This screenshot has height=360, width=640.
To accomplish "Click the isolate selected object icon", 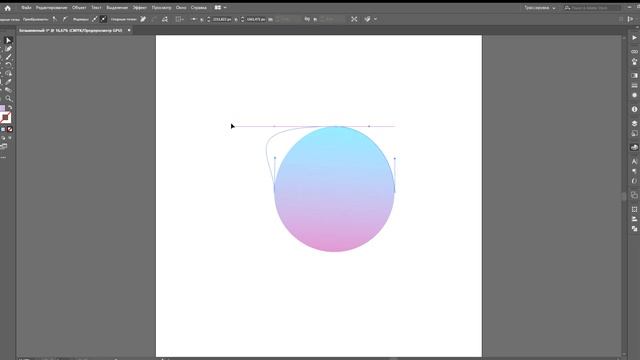I will point(354,19).
